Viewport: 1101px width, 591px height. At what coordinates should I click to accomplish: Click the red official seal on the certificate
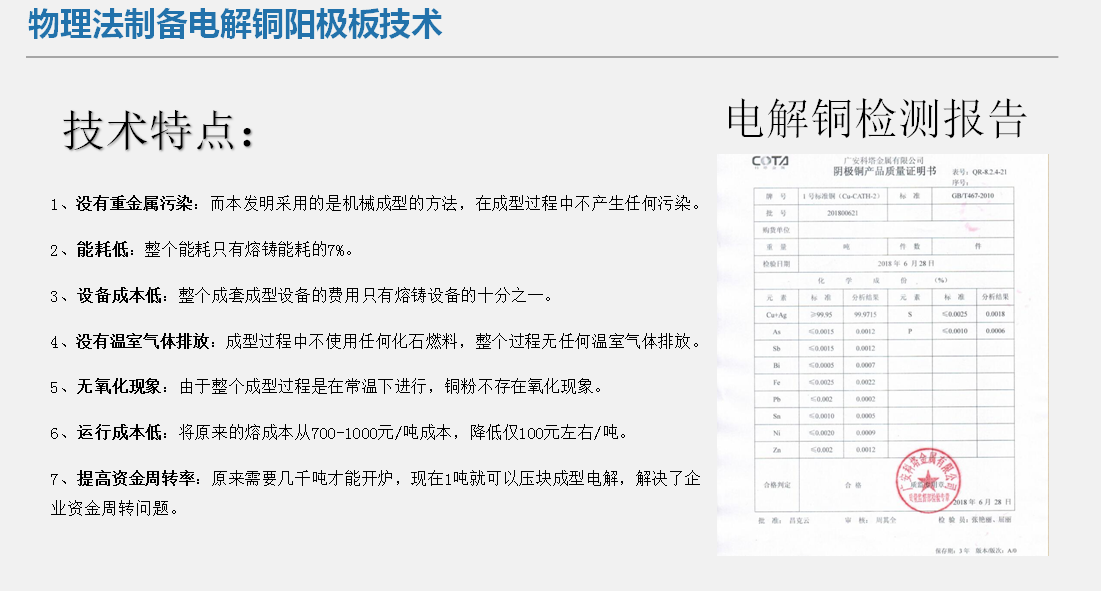tap(928, 481)
